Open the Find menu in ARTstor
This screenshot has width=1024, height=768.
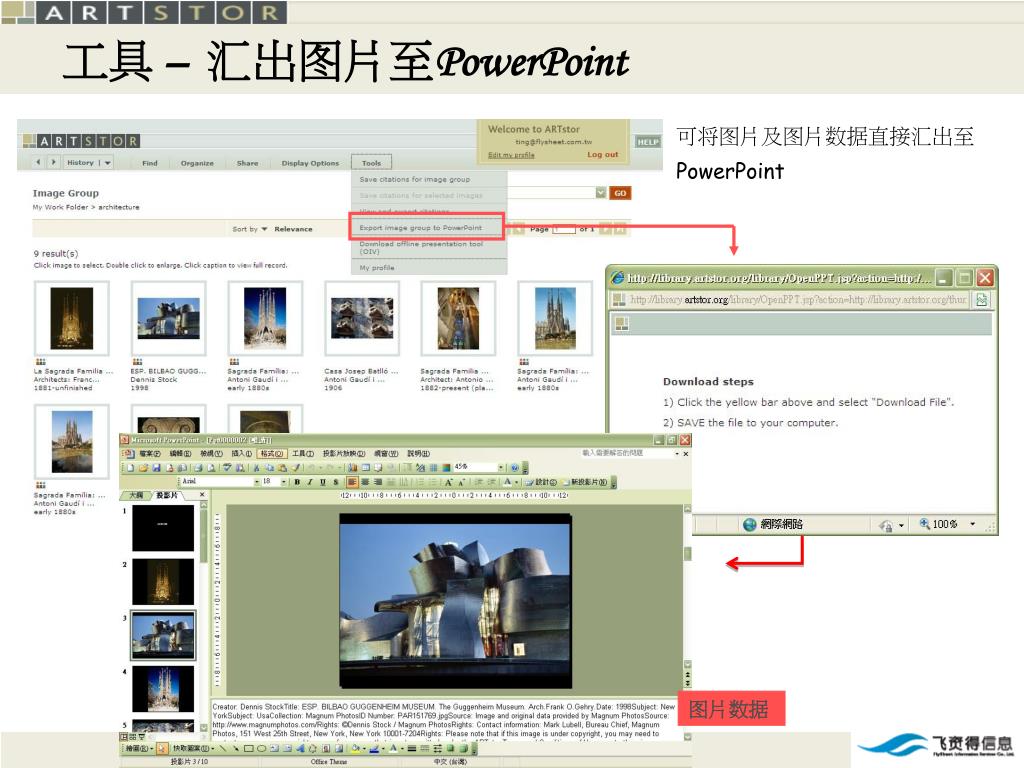click(150, 163)
